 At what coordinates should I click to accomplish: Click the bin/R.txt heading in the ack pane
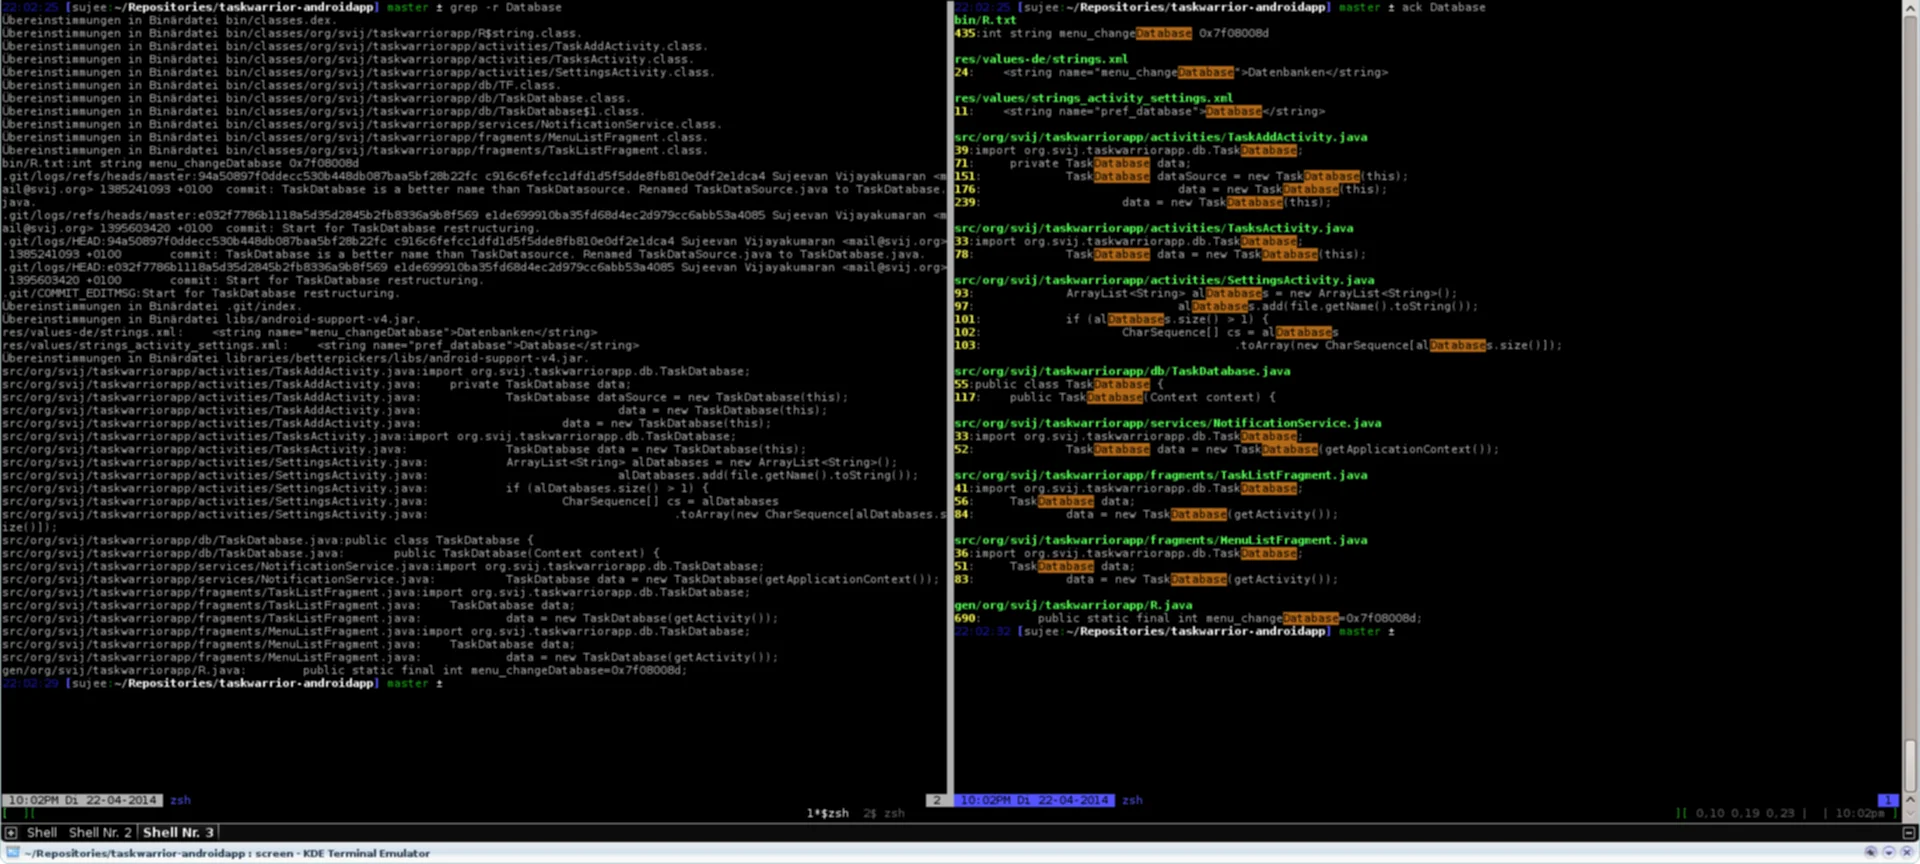pyautogui.click(x=985, y=20)
